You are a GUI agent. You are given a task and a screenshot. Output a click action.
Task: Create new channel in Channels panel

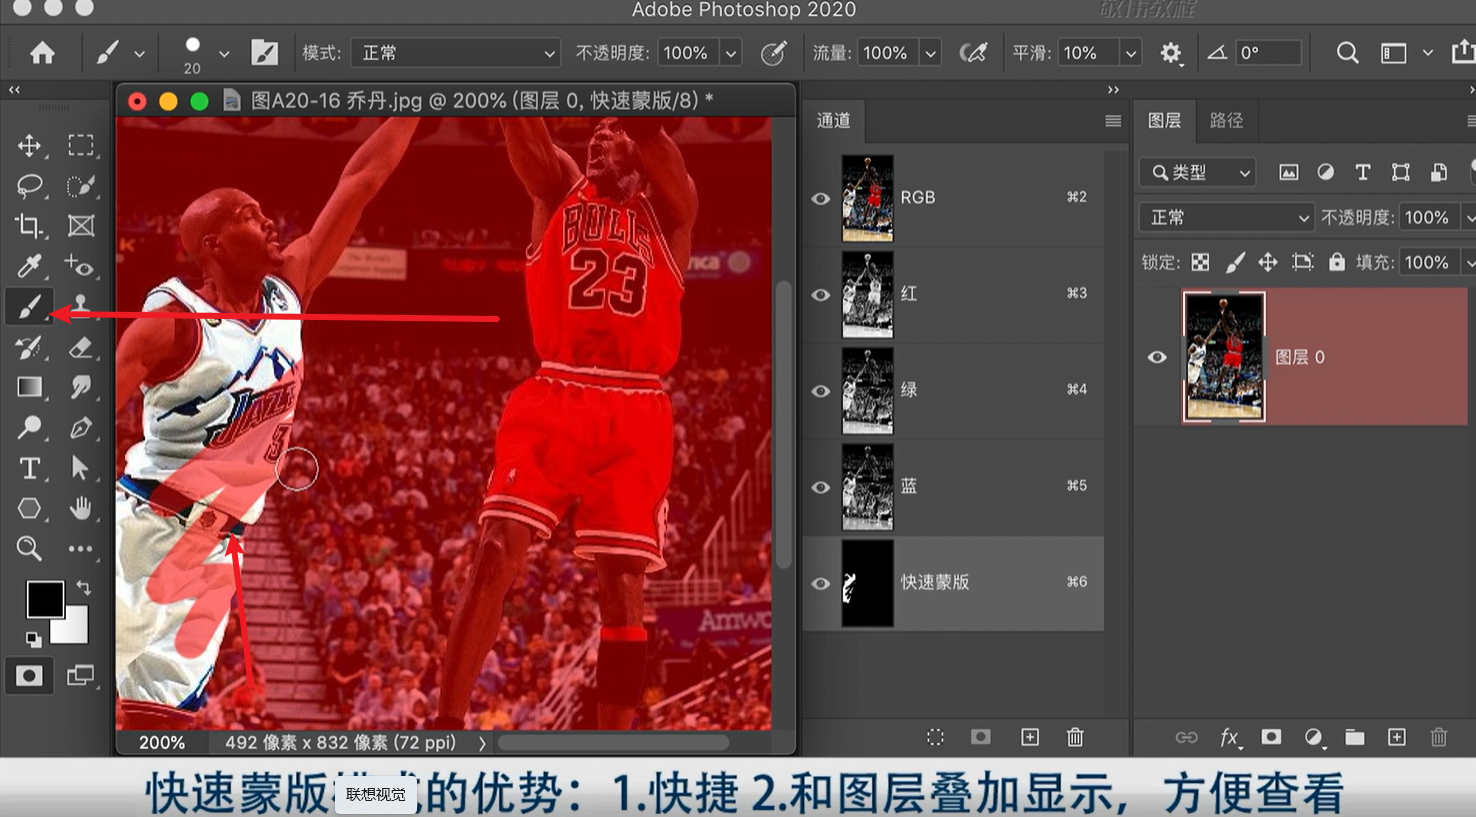point(1030,737)
